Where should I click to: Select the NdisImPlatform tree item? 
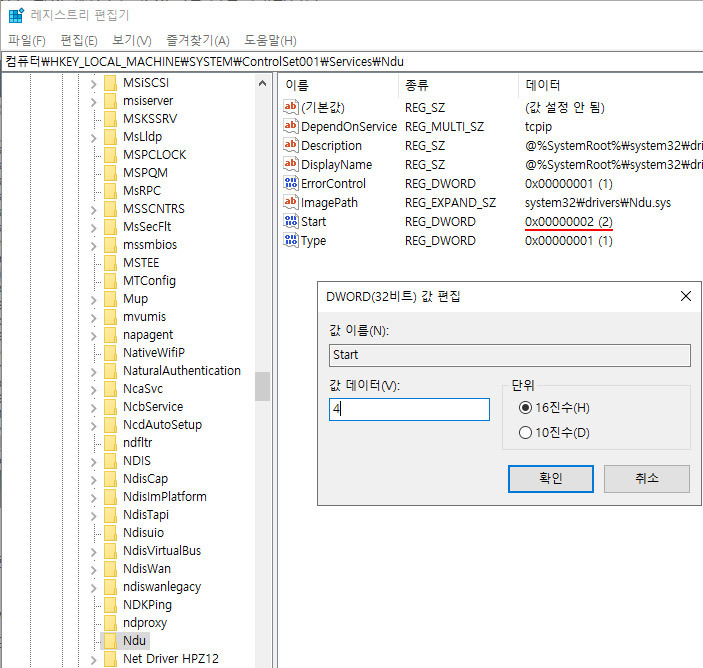(x=165, y=497)
